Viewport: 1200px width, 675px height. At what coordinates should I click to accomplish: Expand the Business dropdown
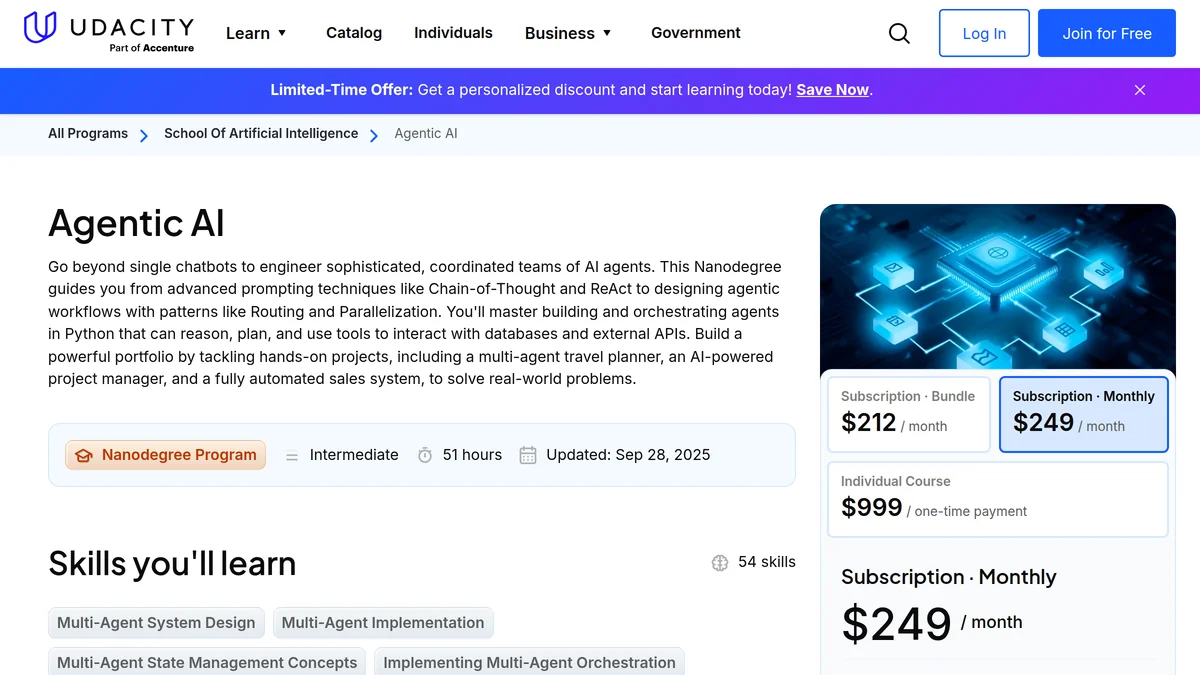[x=568, y=33]
